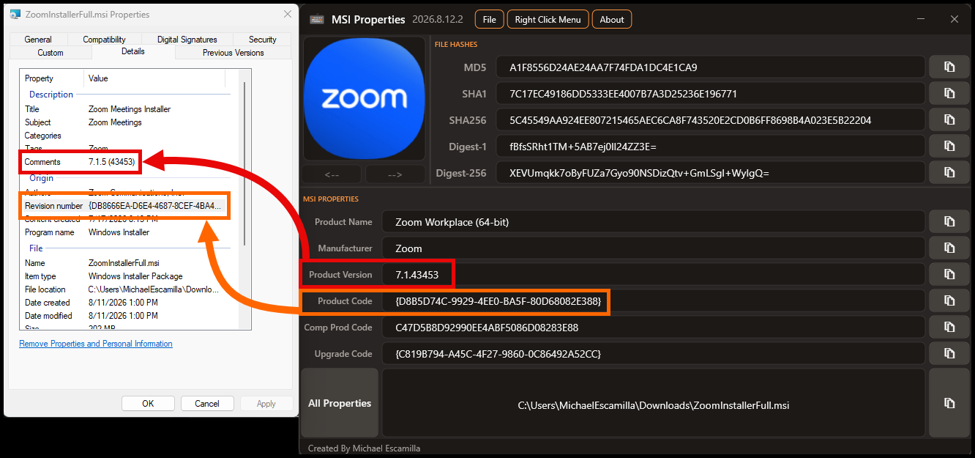Click the SHA1 hash text field
The height and width of the screenshot is (458, 975).
point(710,94)
